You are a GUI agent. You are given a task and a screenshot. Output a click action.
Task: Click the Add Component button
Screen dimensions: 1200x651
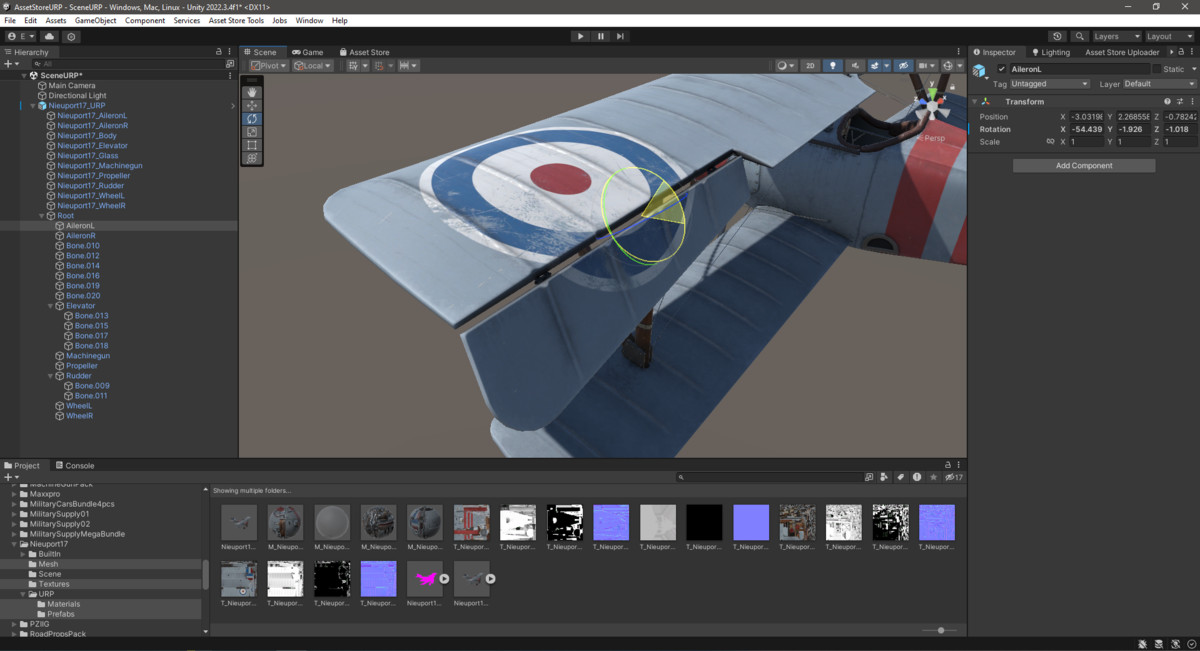[1083, 164]
